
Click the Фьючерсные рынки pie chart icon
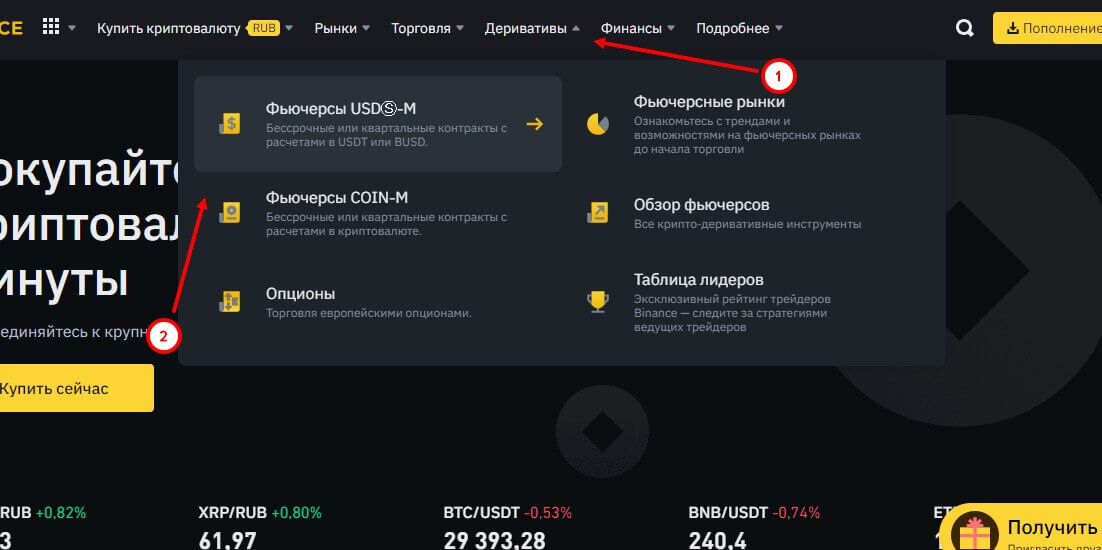coord(598,124)
